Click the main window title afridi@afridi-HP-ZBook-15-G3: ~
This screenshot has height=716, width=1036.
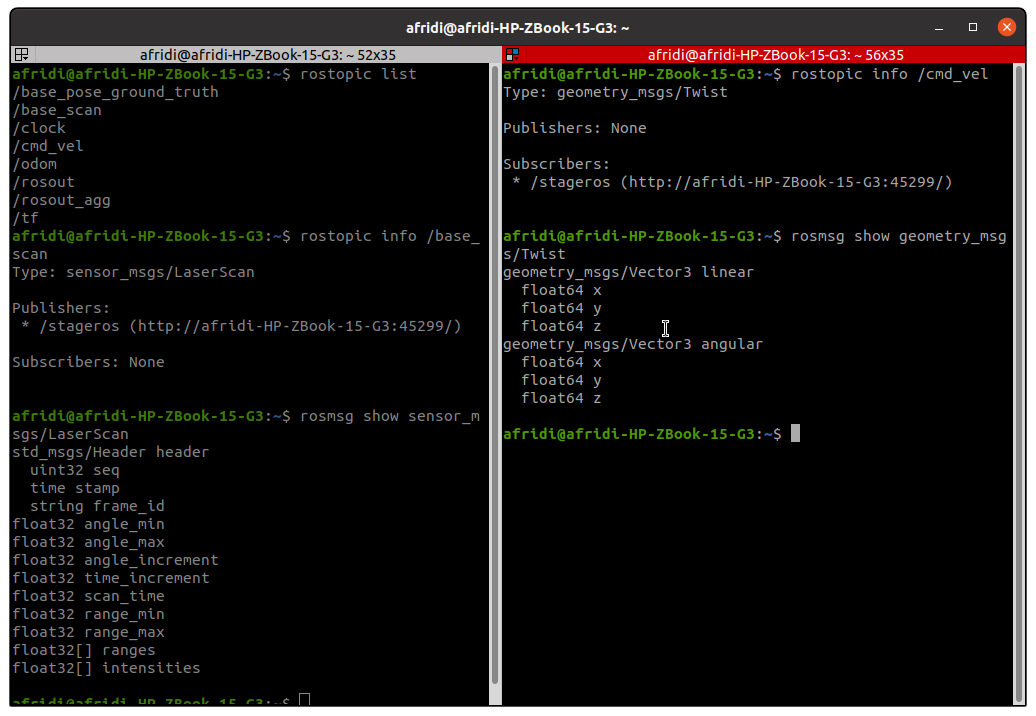pyautogui.click(x=517, y=28)
